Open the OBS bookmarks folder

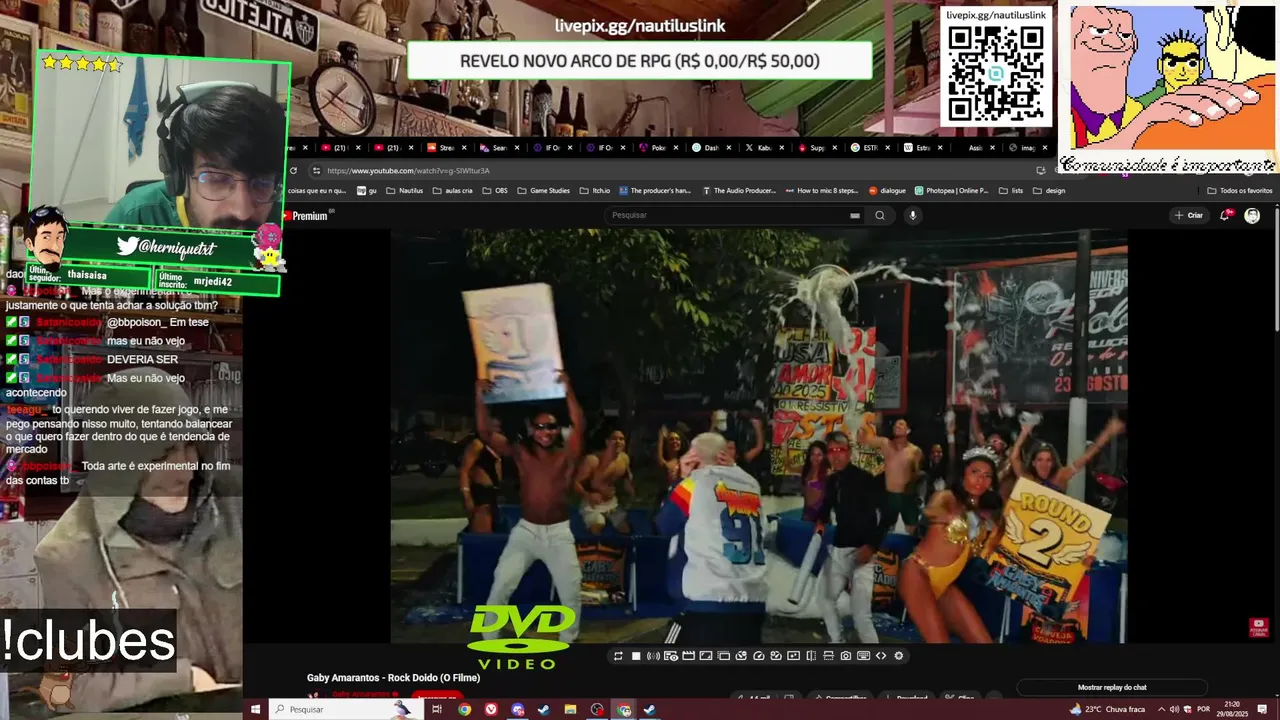click(x=494, y=190)
